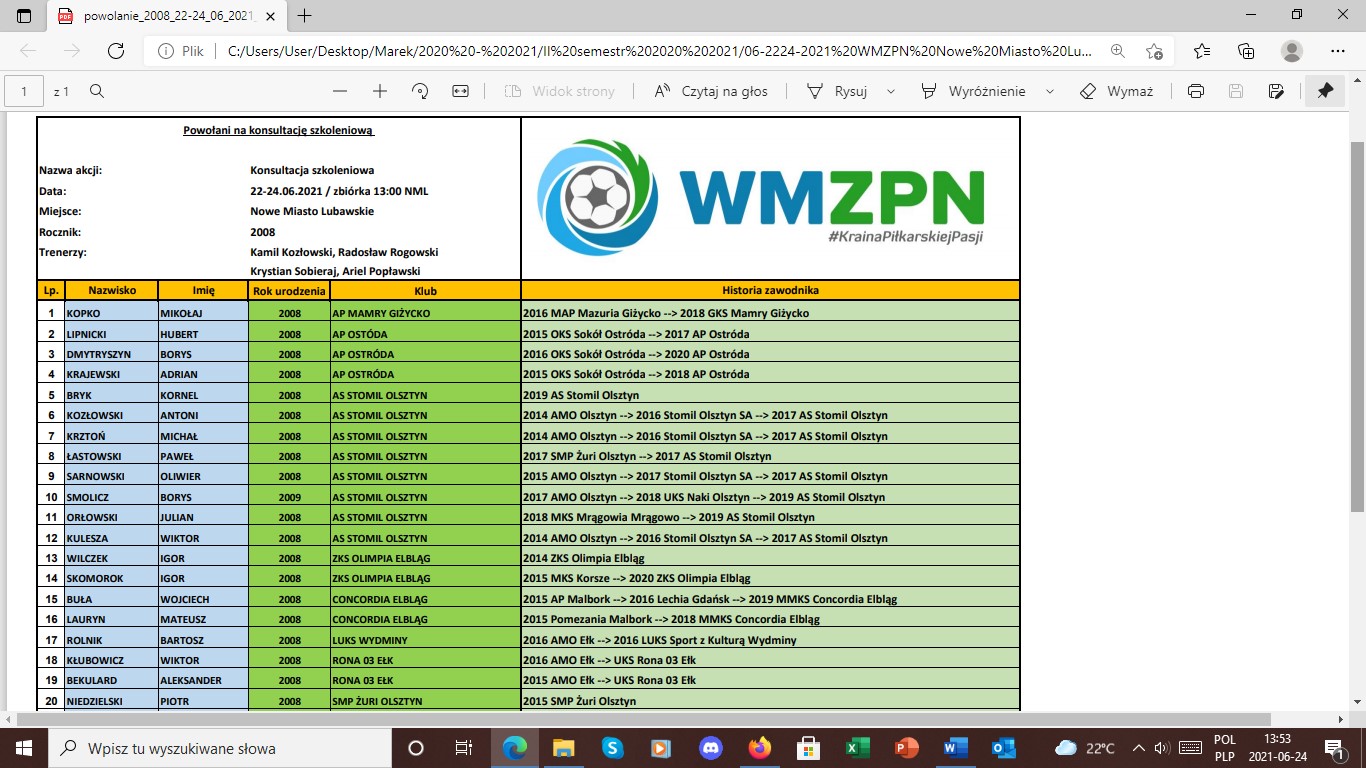
Task: Fit PDF to page width
Action: tap(460, 91)
